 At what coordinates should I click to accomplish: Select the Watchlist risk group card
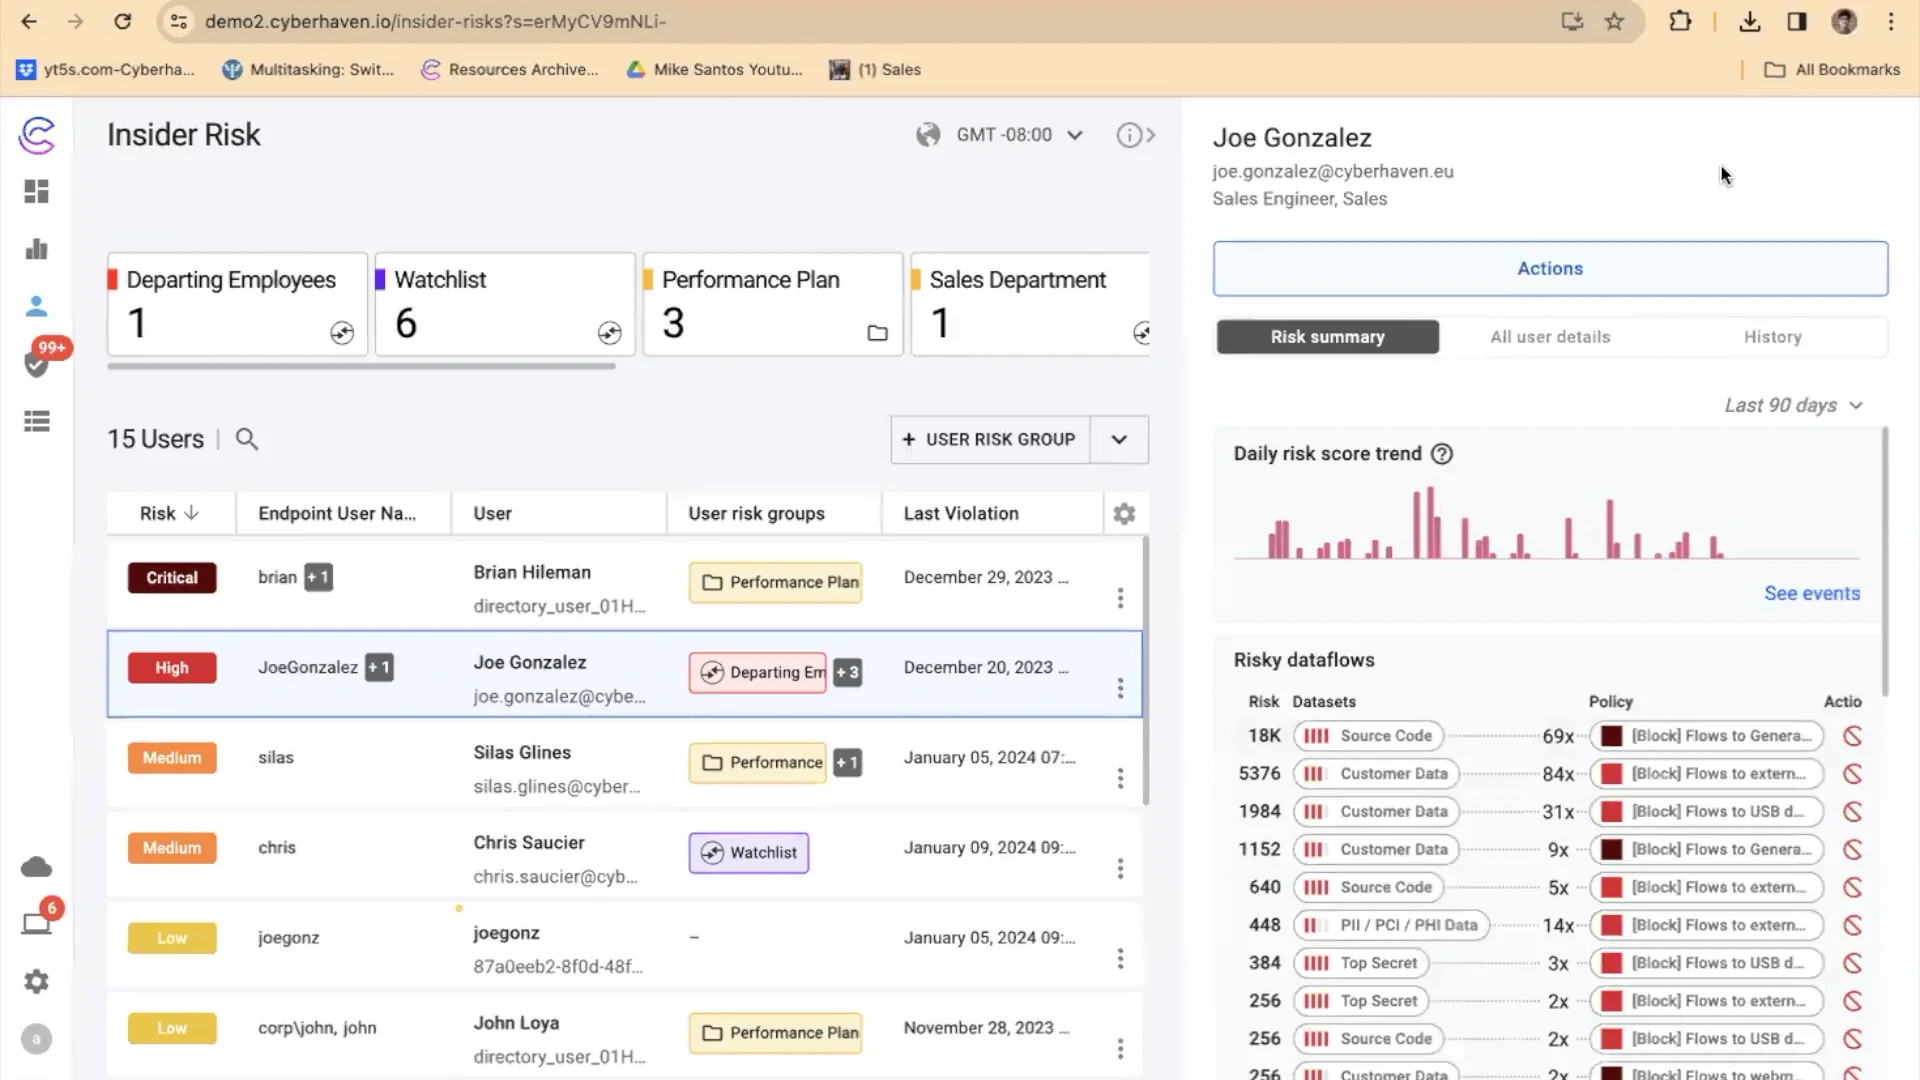pos(504,304)
